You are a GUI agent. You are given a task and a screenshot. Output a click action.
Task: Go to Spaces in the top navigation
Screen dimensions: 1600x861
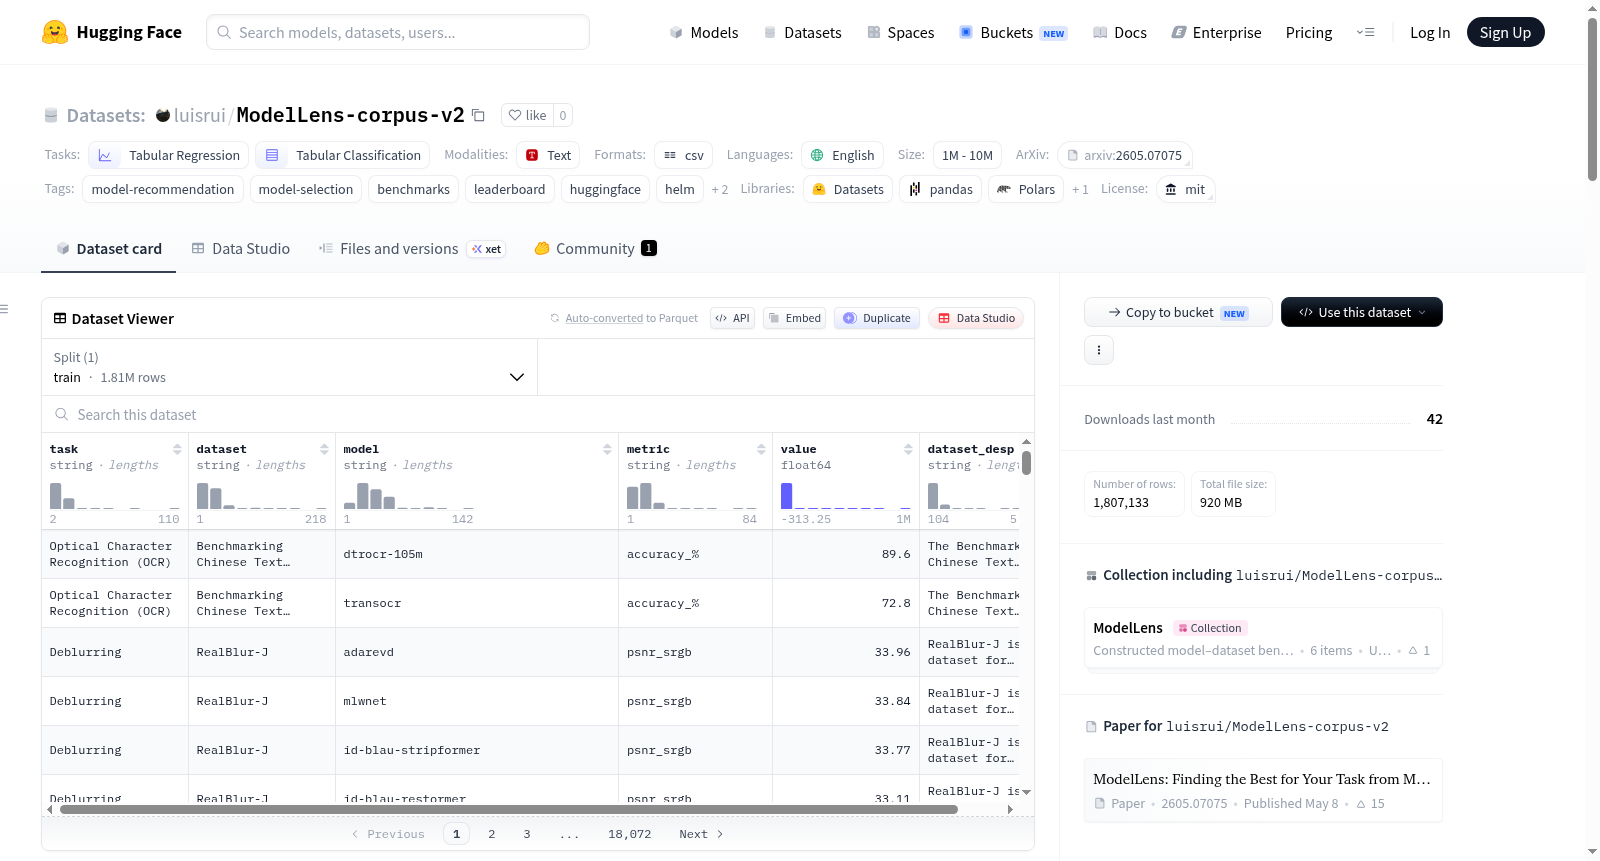[x=901, y=32]
